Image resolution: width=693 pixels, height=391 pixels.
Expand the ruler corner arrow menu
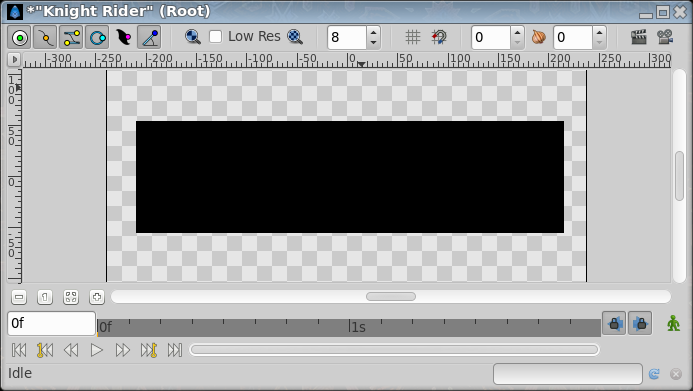(14, 59)
